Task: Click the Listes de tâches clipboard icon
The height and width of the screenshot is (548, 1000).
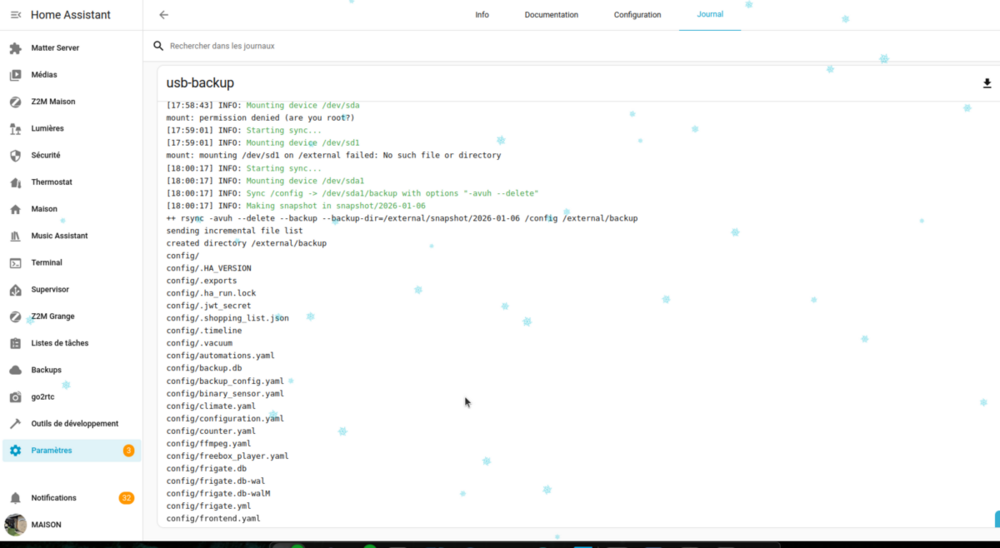Action: point(16,343)
